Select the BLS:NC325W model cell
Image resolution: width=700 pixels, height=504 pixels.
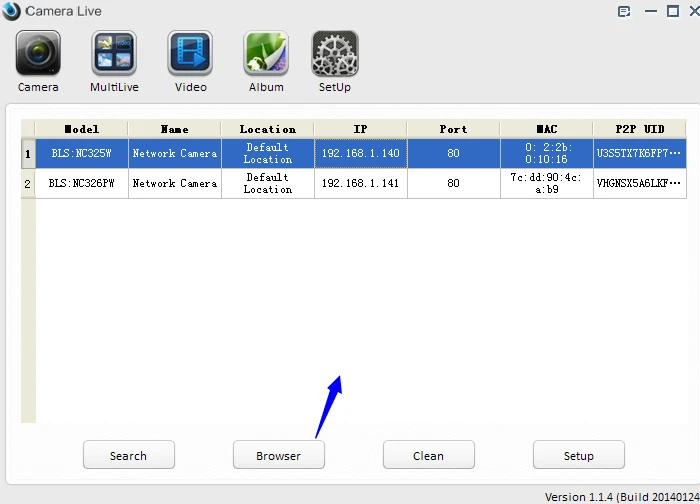(82, 153)
